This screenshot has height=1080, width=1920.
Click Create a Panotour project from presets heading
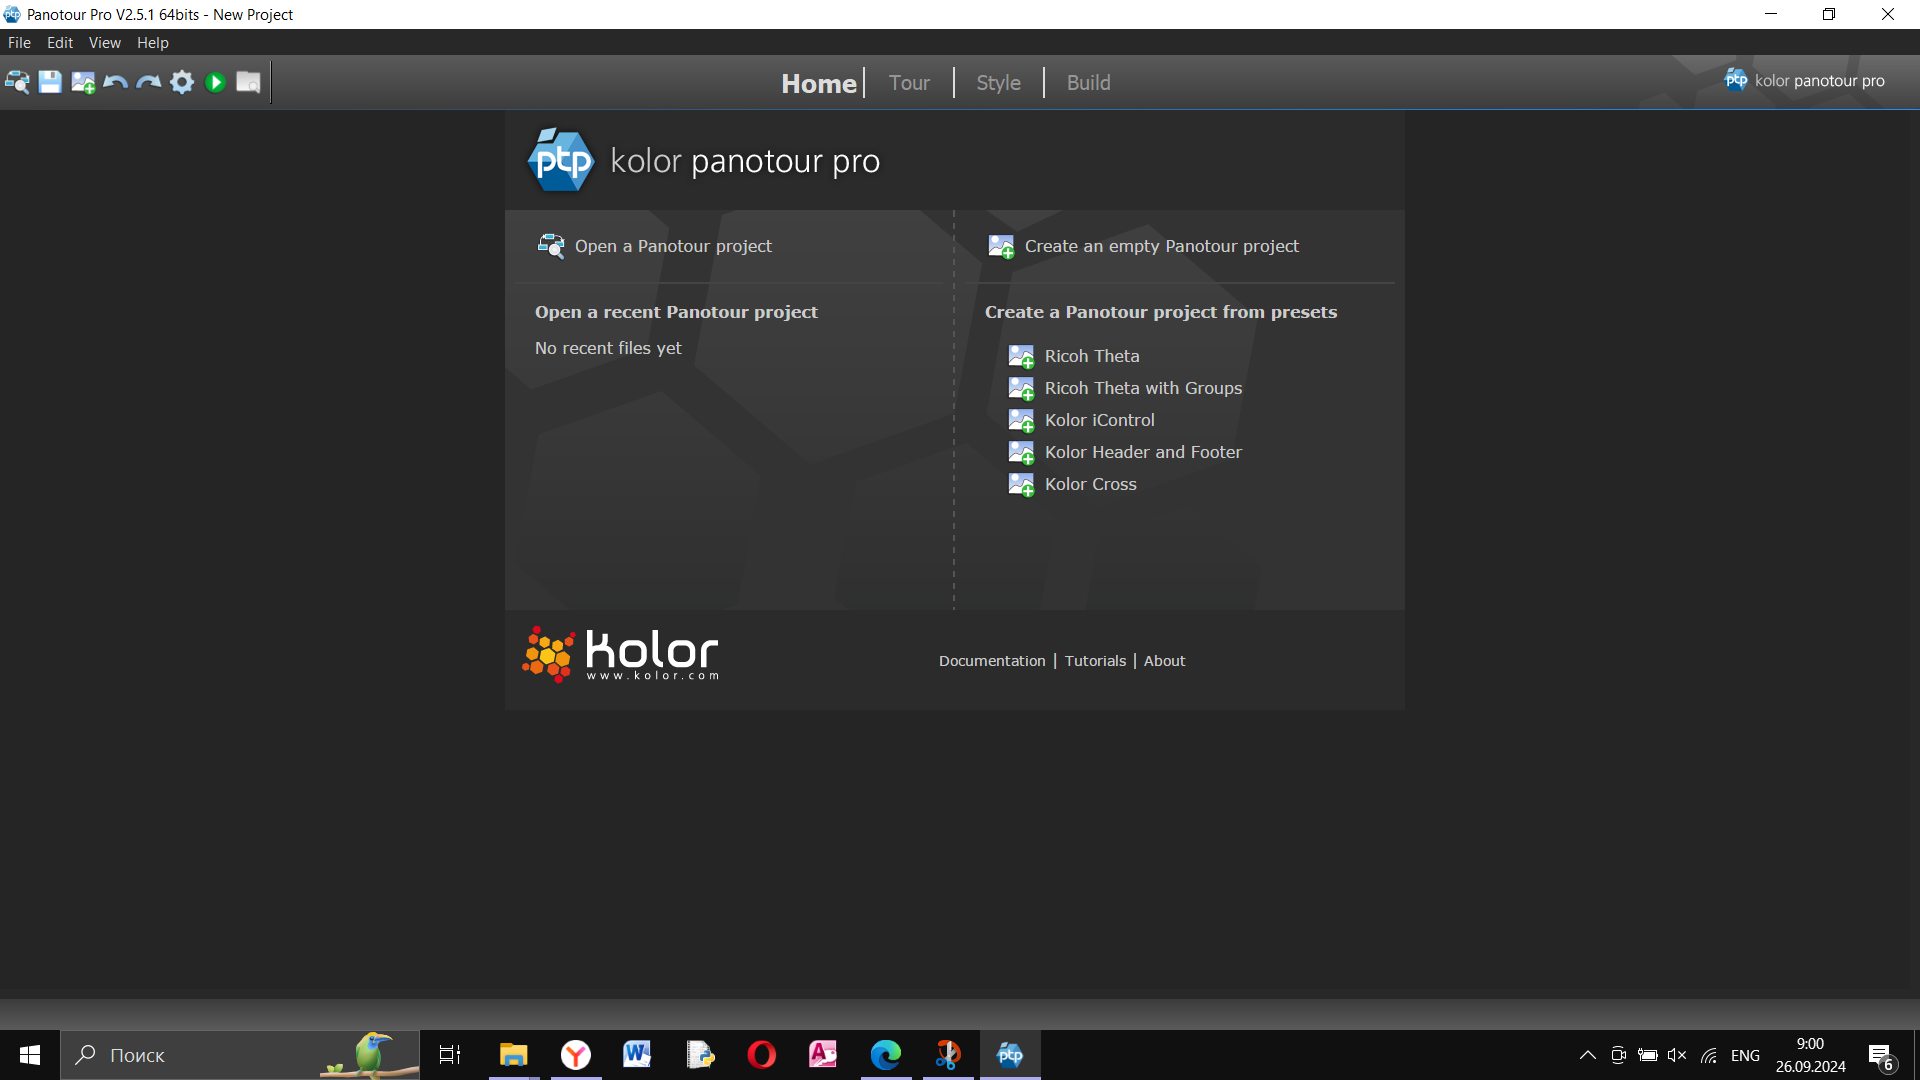tap(1161, 312)
